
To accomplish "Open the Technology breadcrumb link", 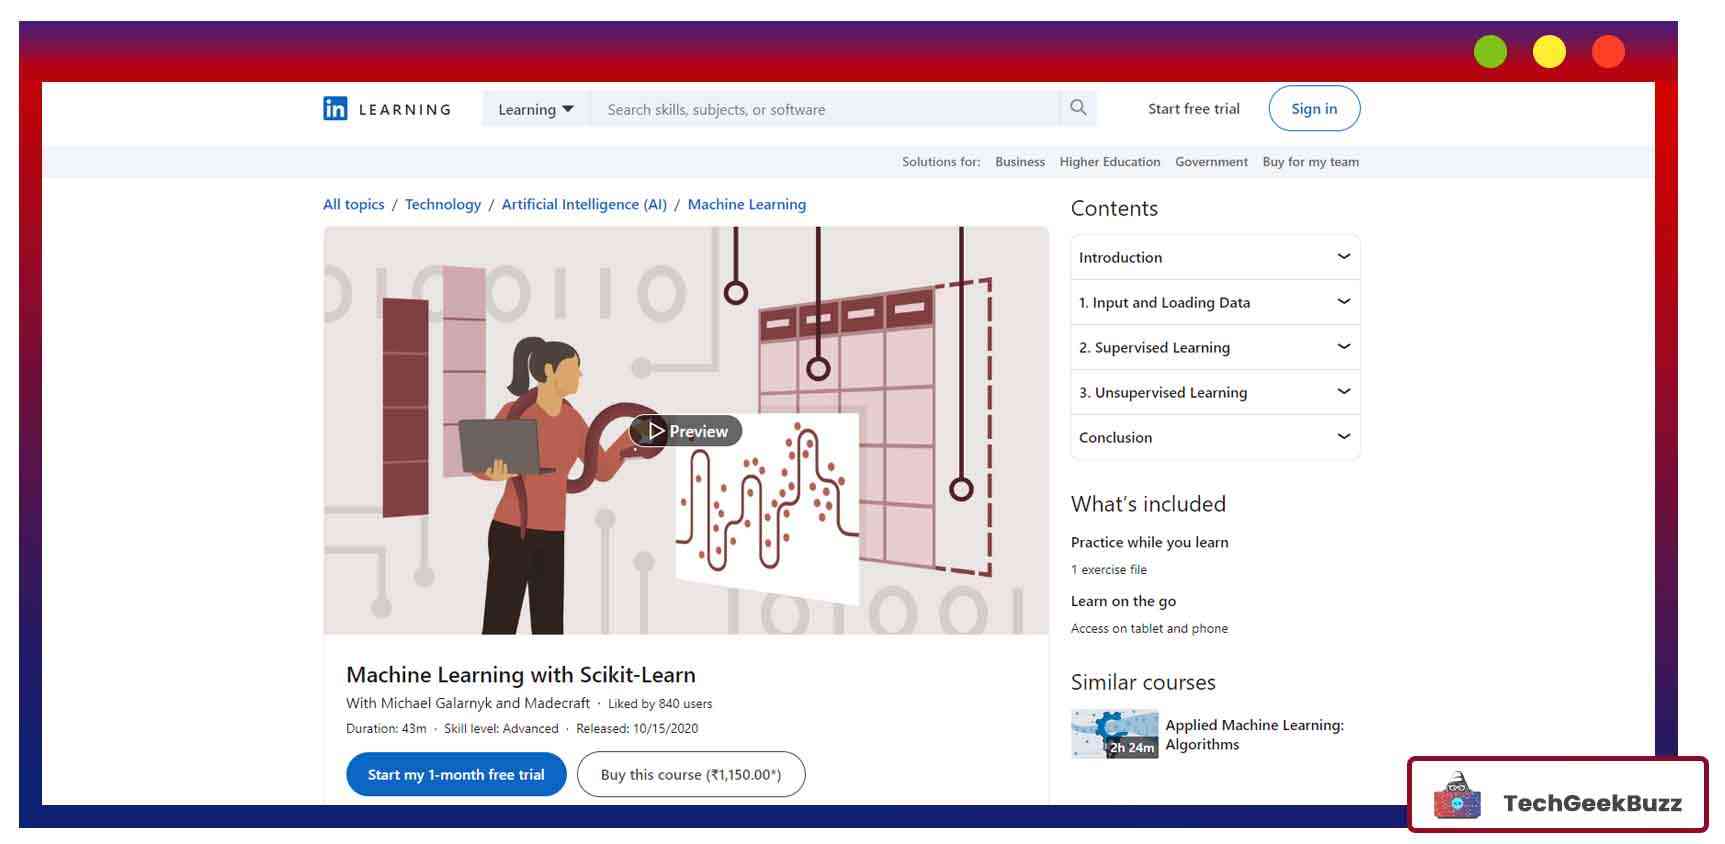I will point(443,204).
